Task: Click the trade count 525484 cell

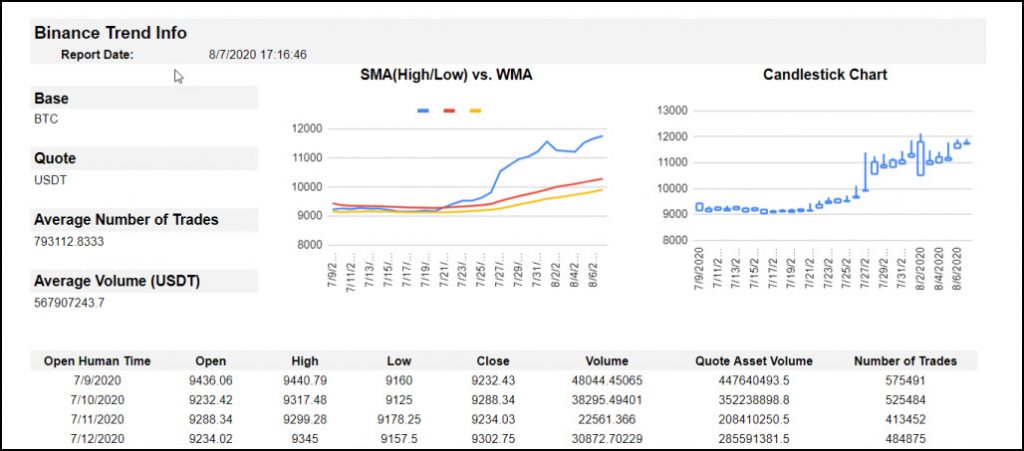Action: tap(905, 399)
